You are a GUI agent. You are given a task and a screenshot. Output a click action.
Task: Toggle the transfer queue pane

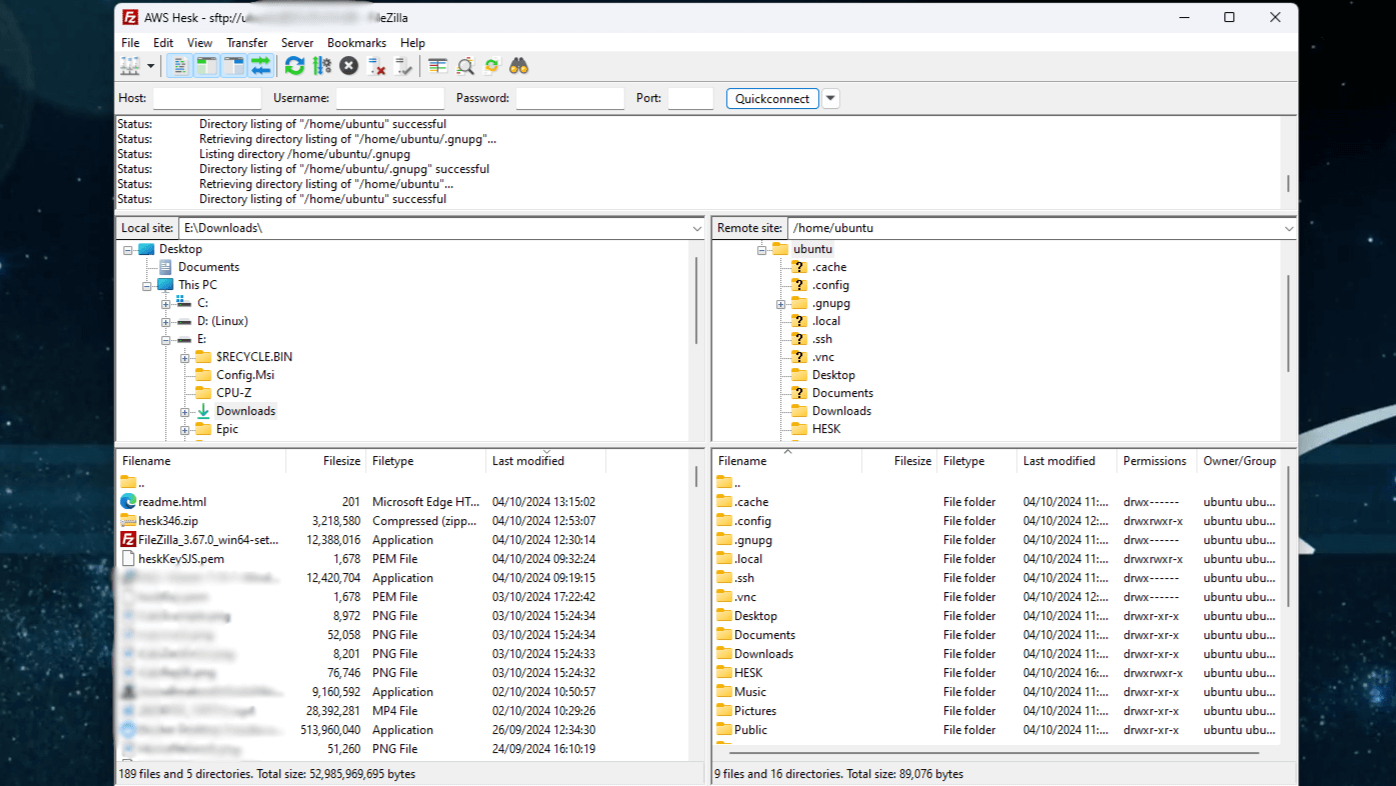click(259, 65)
